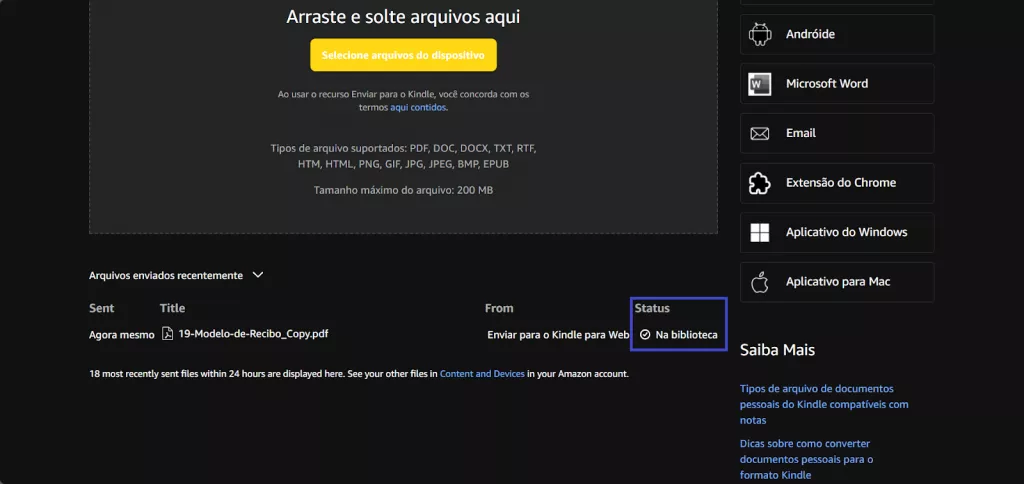Open Dicas sobre como converter documentos link
The image size is (1024, 484).
pos(807,459)
